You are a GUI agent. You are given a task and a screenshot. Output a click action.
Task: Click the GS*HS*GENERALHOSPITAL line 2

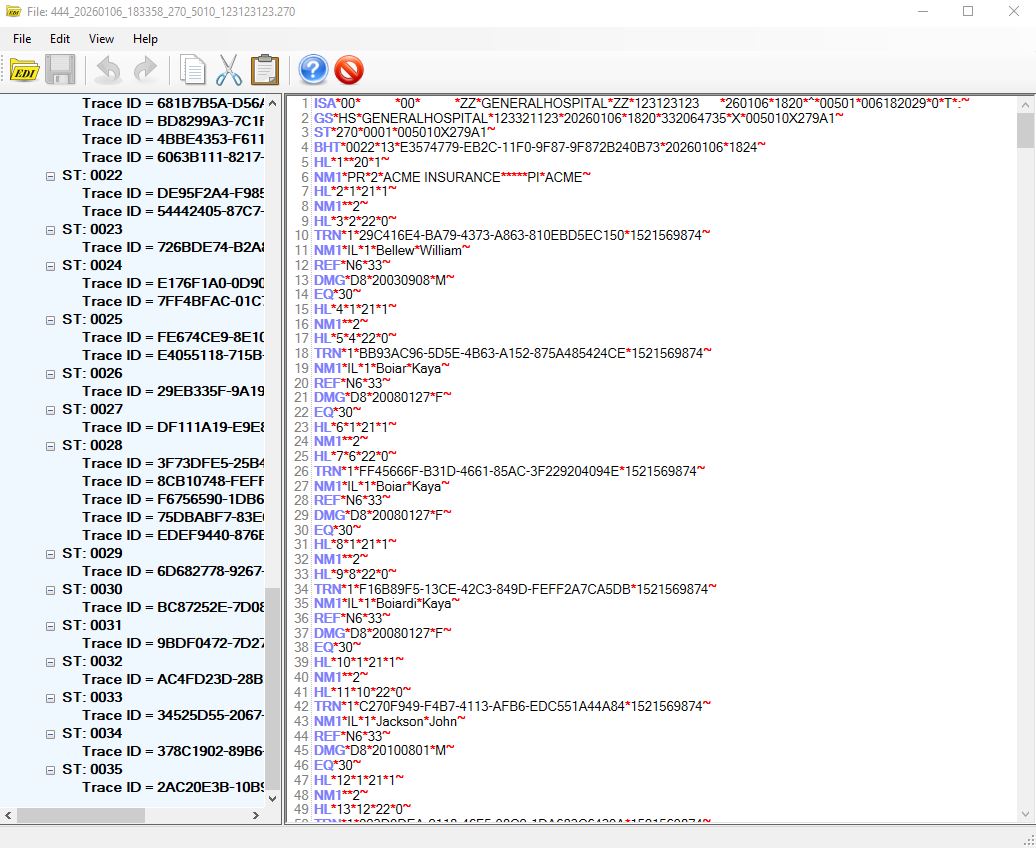(579, 118)
